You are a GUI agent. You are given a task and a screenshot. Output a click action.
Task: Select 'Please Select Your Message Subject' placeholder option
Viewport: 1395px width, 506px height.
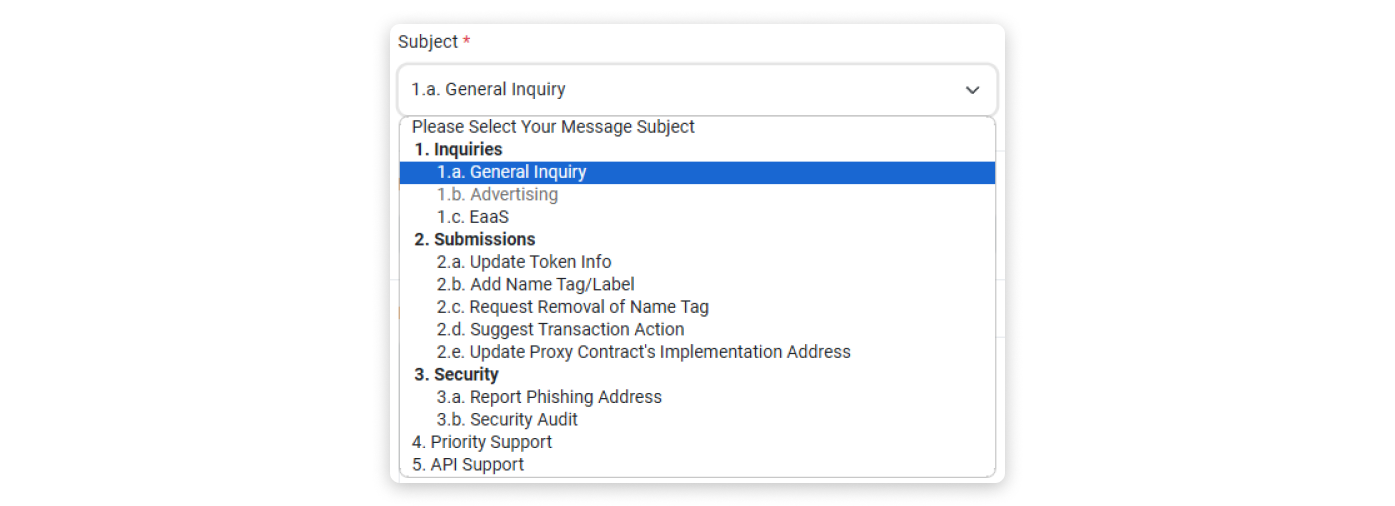pyautogui.click(x=553, y=127)
